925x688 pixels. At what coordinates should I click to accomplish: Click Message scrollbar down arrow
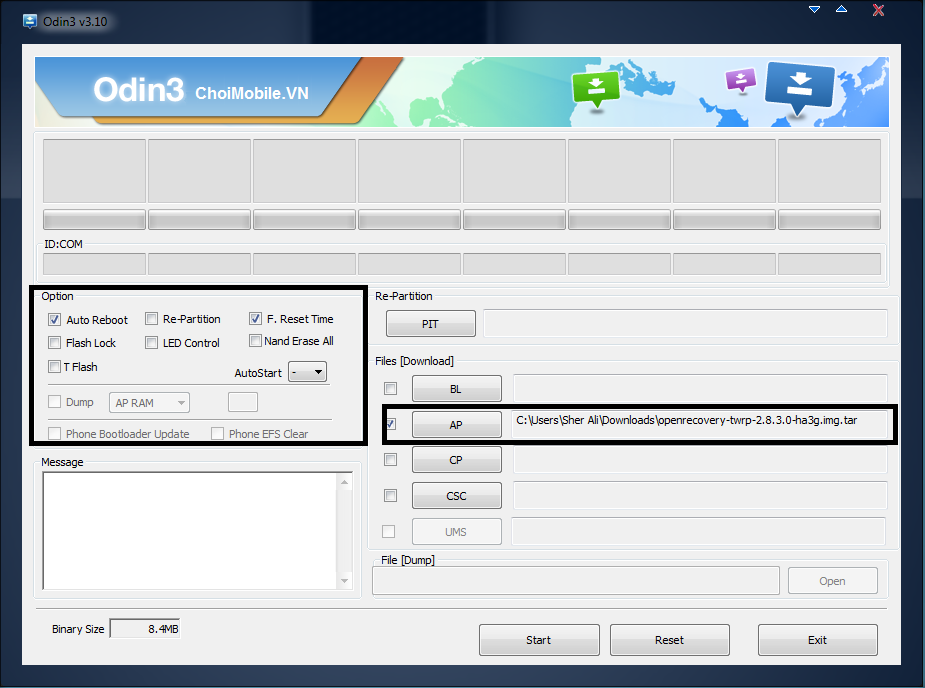click(x=345, y=581)
